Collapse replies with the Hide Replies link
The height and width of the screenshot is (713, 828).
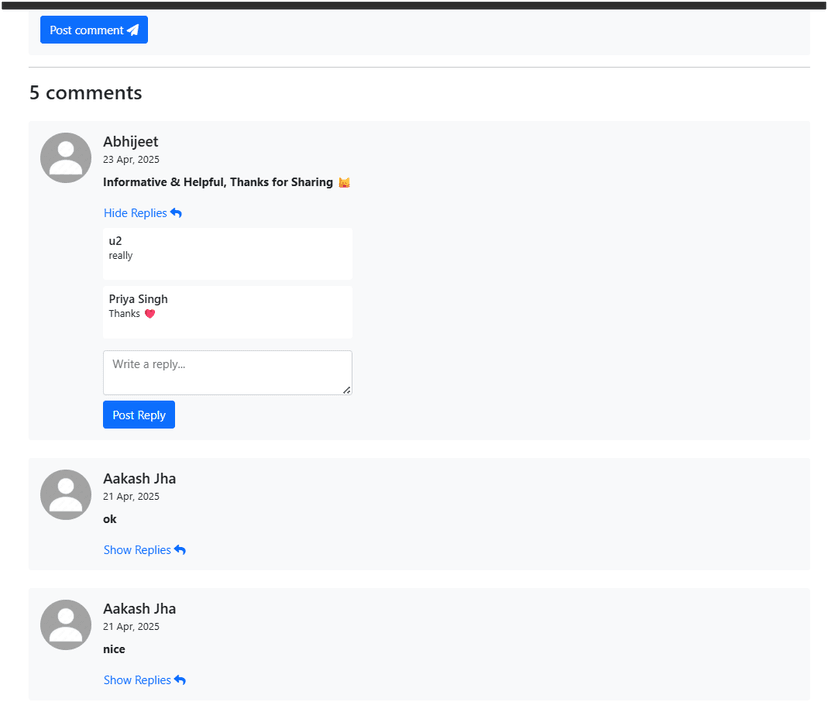[135, 213]
